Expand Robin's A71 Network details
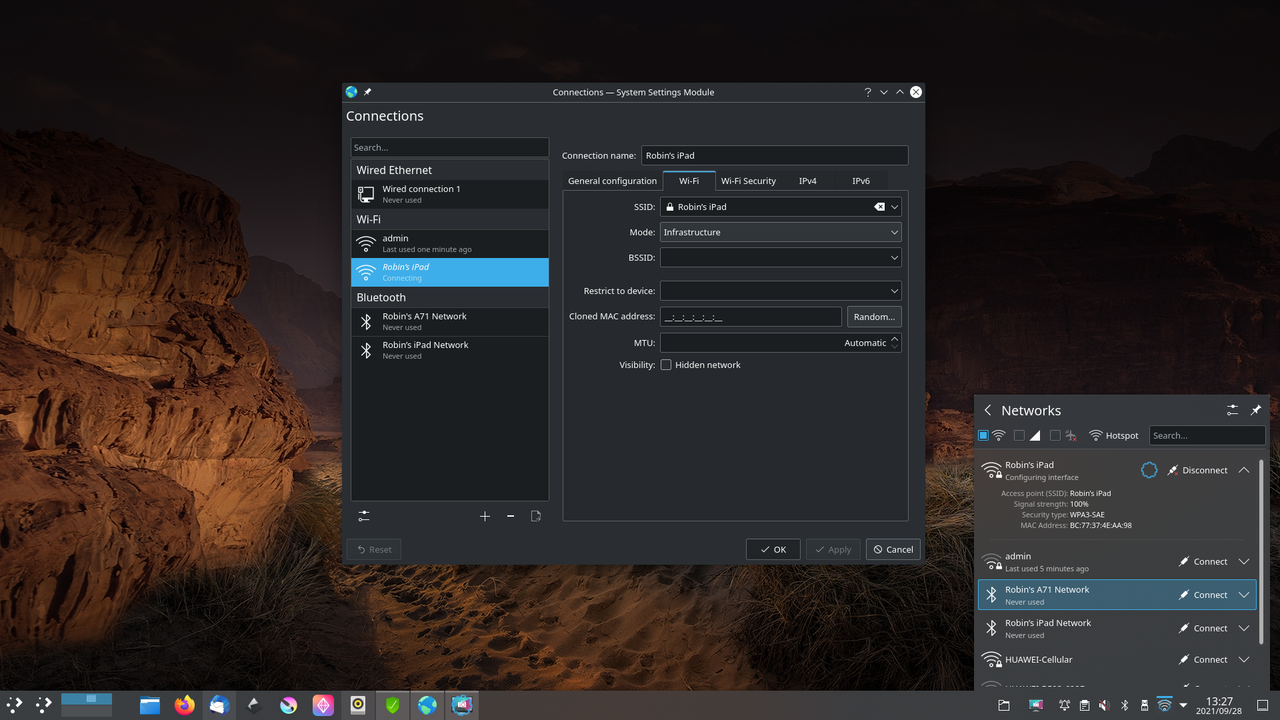 pyautogui.click(x=1244, y=595)
